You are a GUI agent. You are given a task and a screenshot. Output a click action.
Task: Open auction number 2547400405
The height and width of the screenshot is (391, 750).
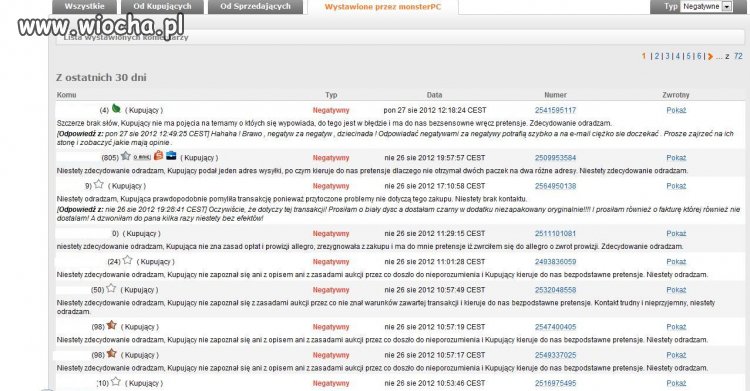click(x=555, y=327)
